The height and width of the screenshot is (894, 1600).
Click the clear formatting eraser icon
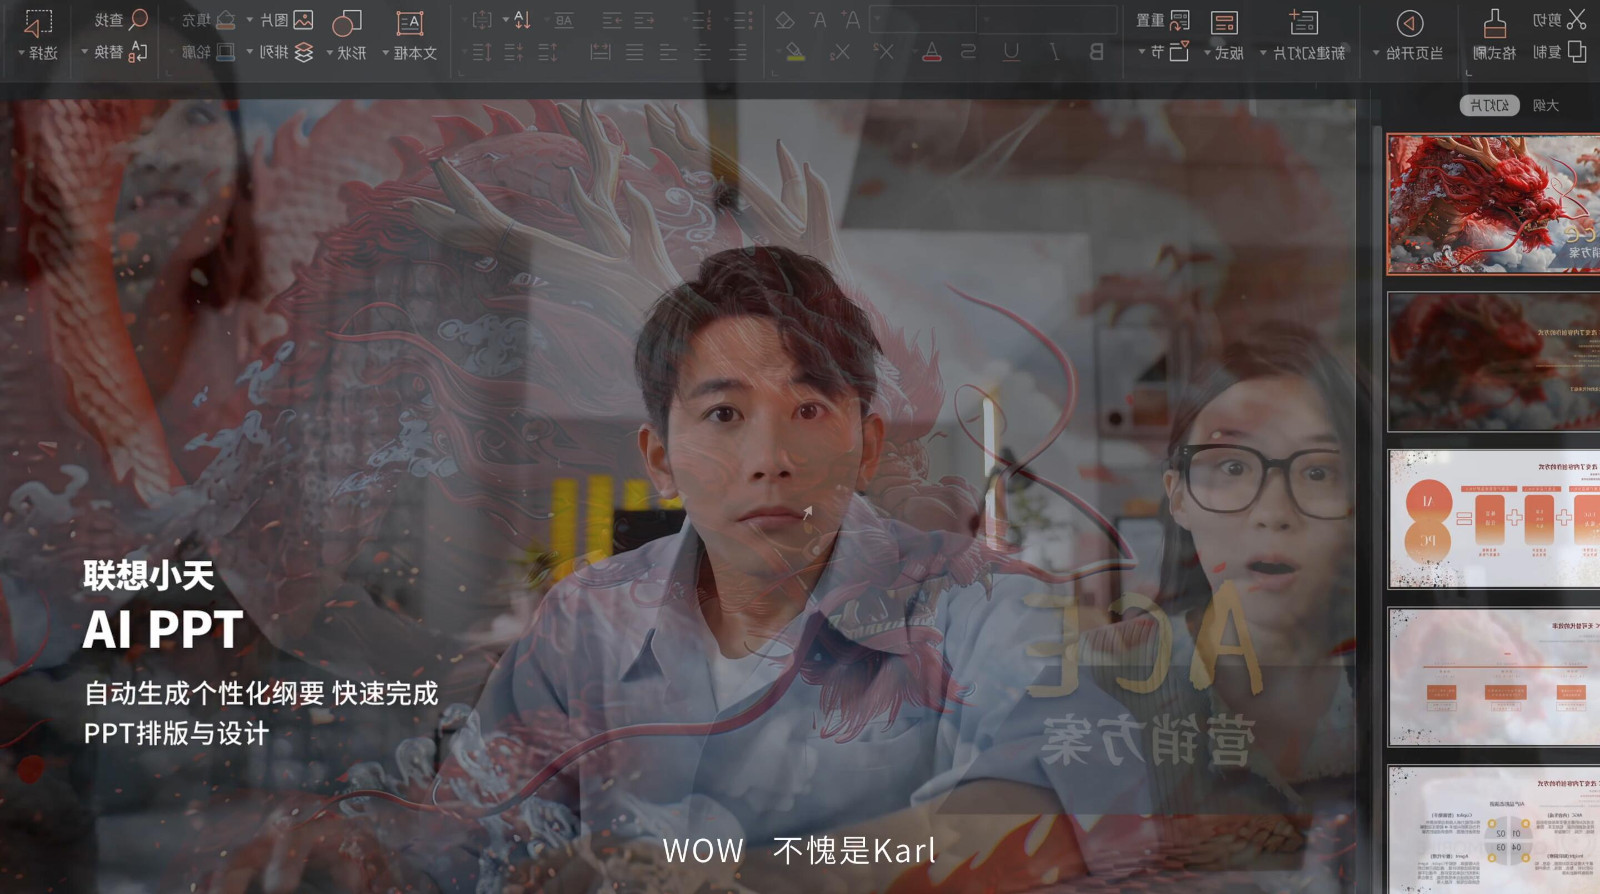785,20
